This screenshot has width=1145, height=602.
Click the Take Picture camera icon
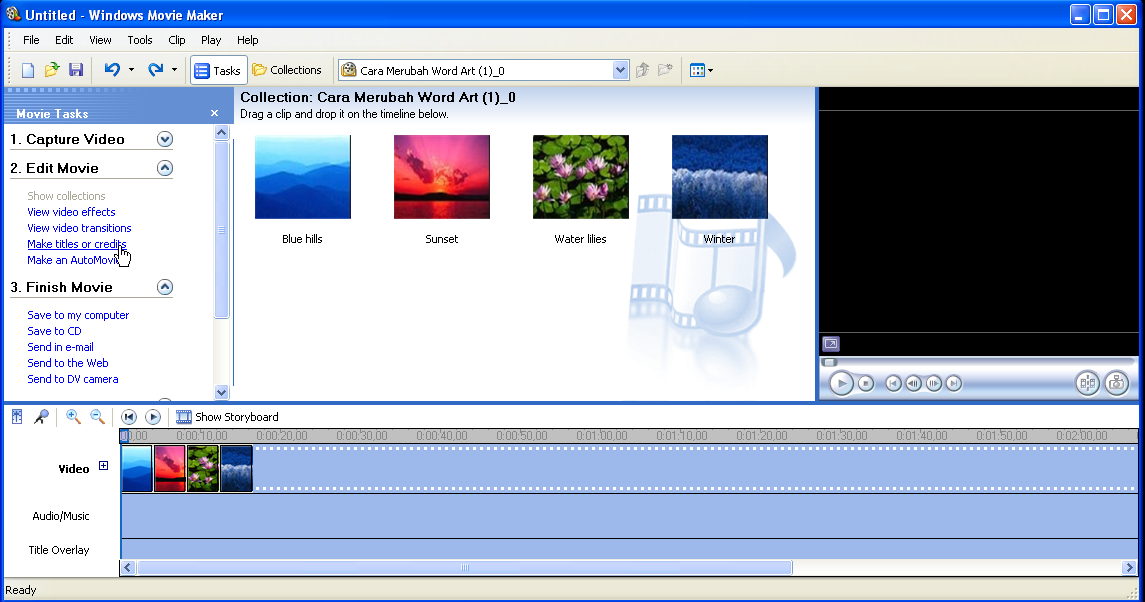(1117, 384)
